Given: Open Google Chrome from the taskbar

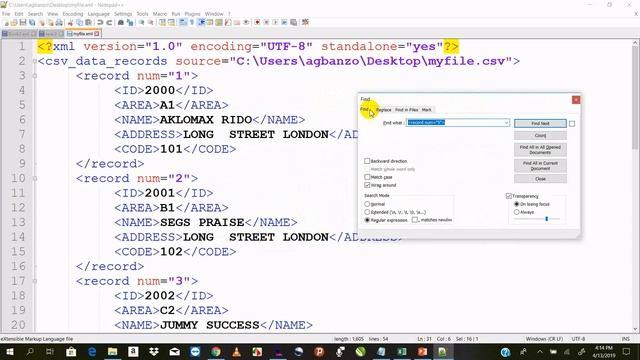Looking at the screenshot, I should pyautogui.click(x=216, y=351).
